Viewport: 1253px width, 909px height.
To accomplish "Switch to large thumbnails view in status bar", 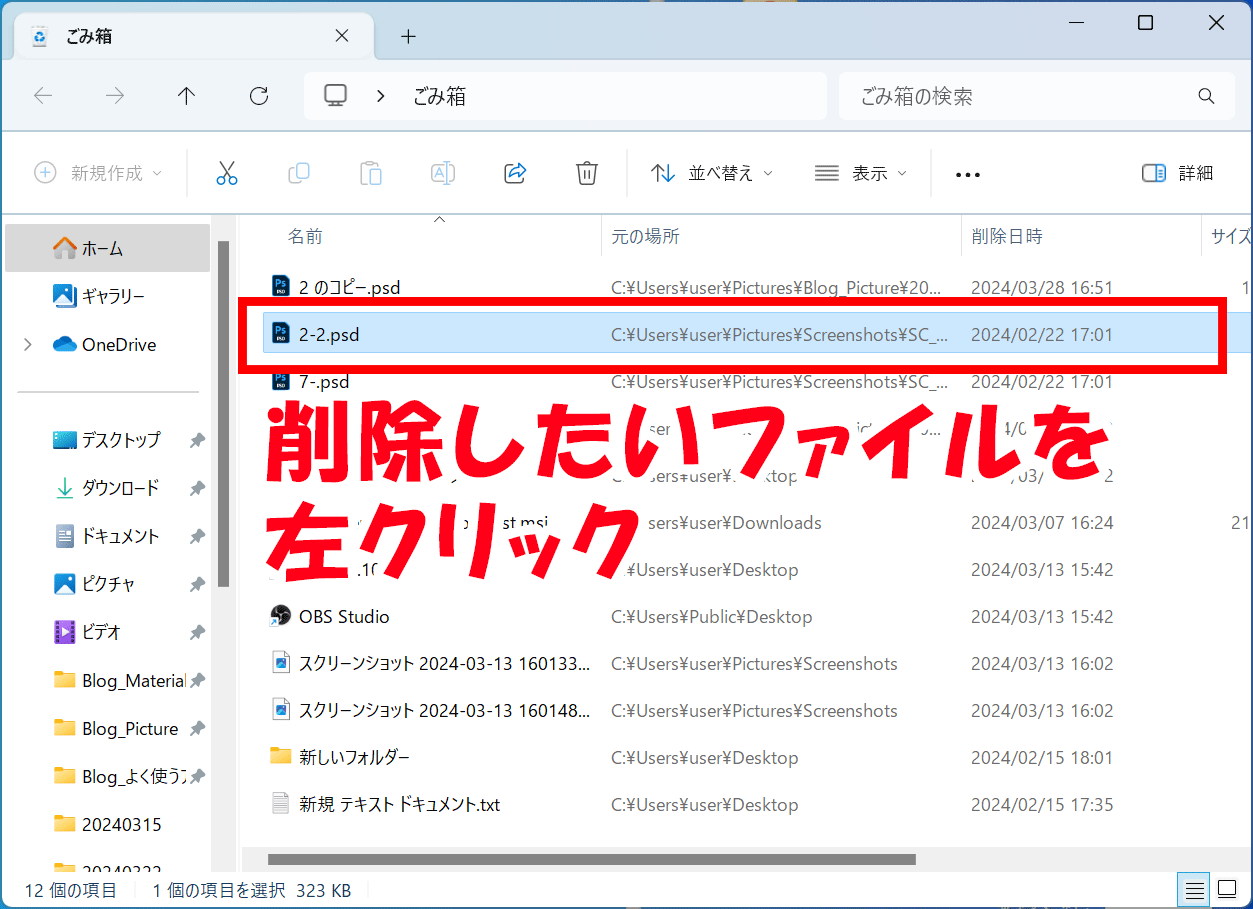I will pyautogui.click(x=1226, y=889).
